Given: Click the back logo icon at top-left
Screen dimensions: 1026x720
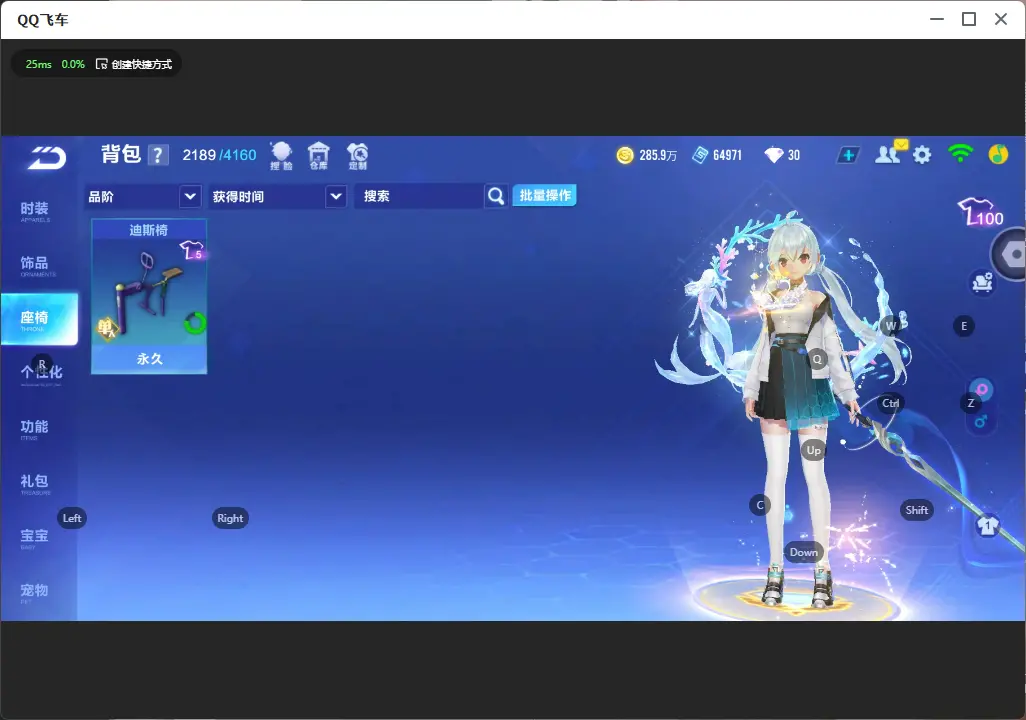Looking at the screenshot, I should pyautogui.click(x=46, y=158).
